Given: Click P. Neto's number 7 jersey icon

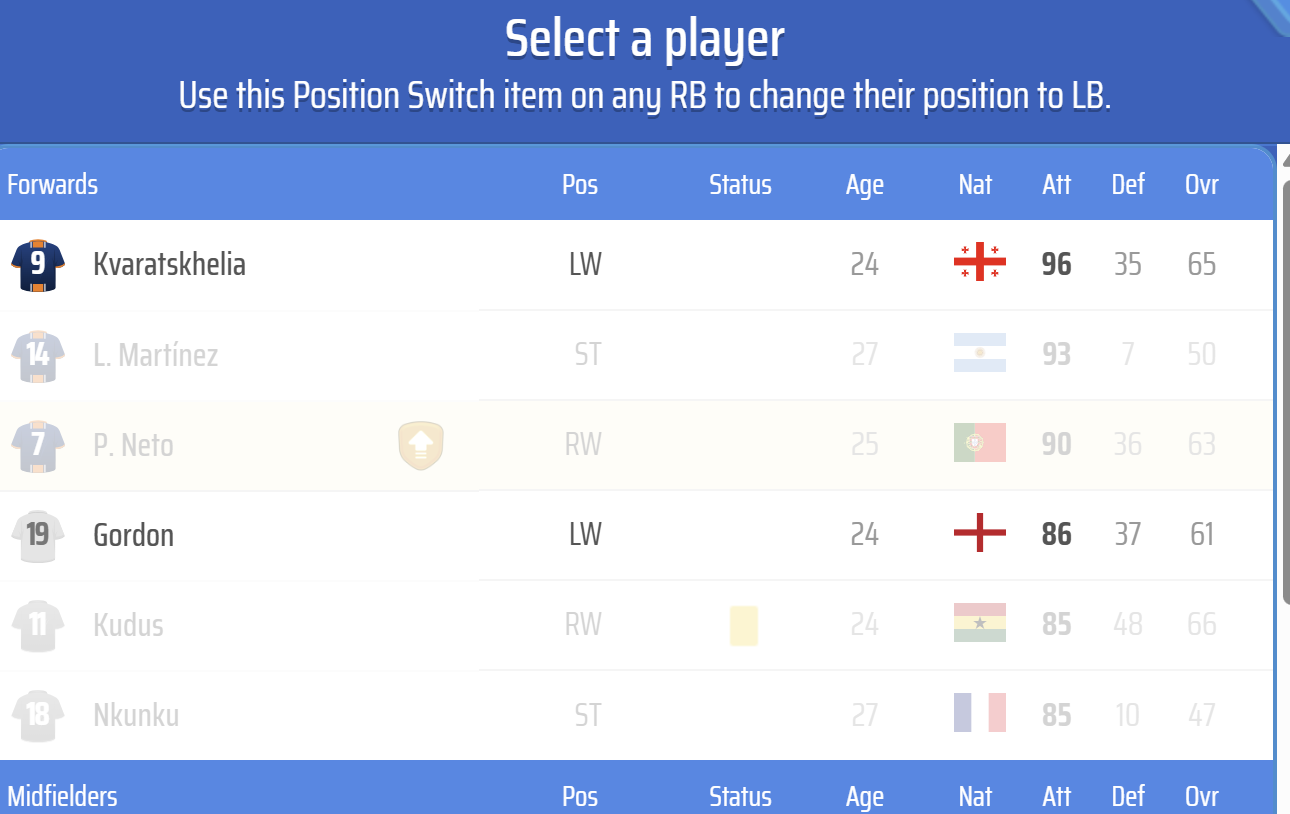Looking at the screenshot, I should click(x=38, y=445).
